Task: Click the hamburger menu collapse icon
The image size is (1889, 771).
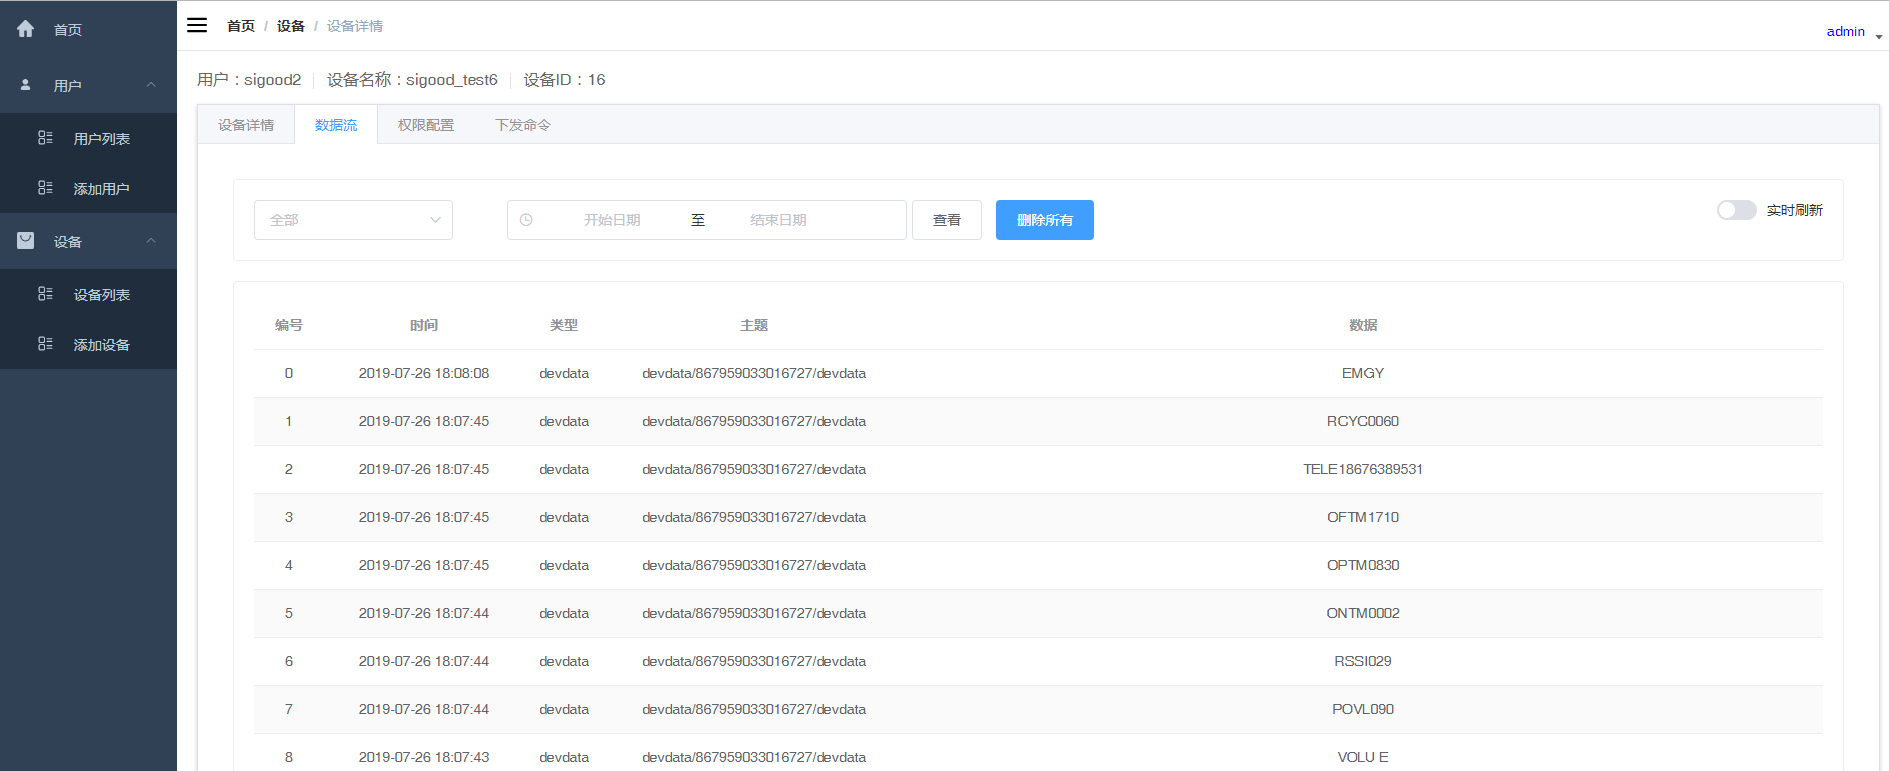Action: pyautogui.click(x=197, y=25)
